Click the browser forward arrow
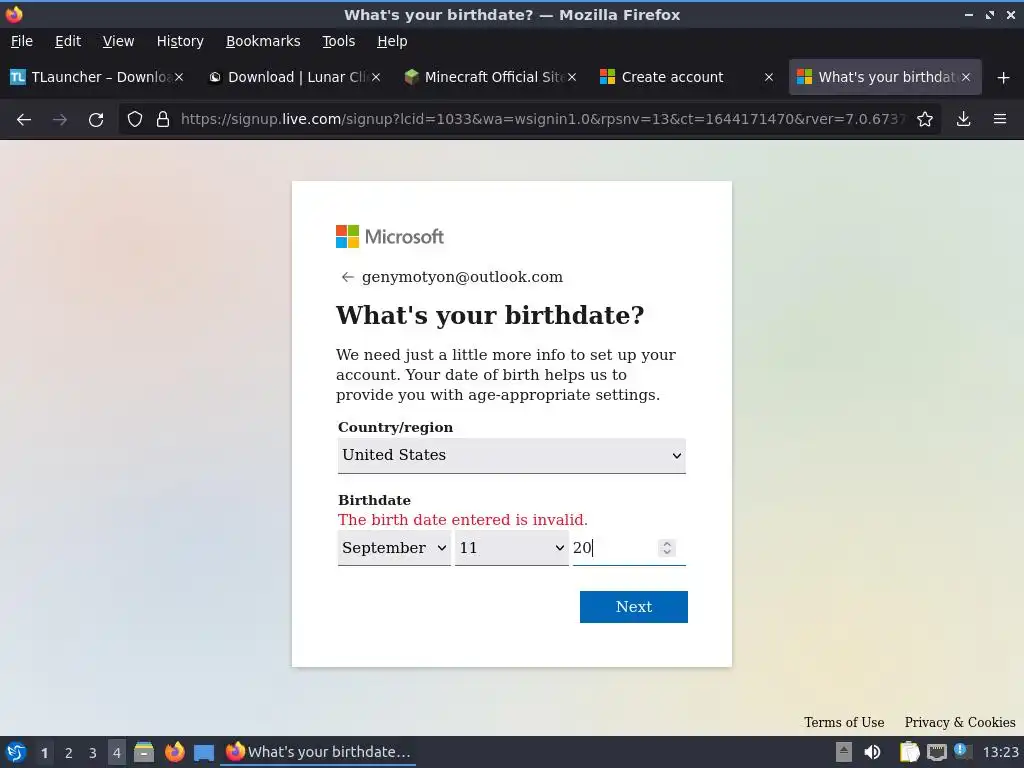 59,120
